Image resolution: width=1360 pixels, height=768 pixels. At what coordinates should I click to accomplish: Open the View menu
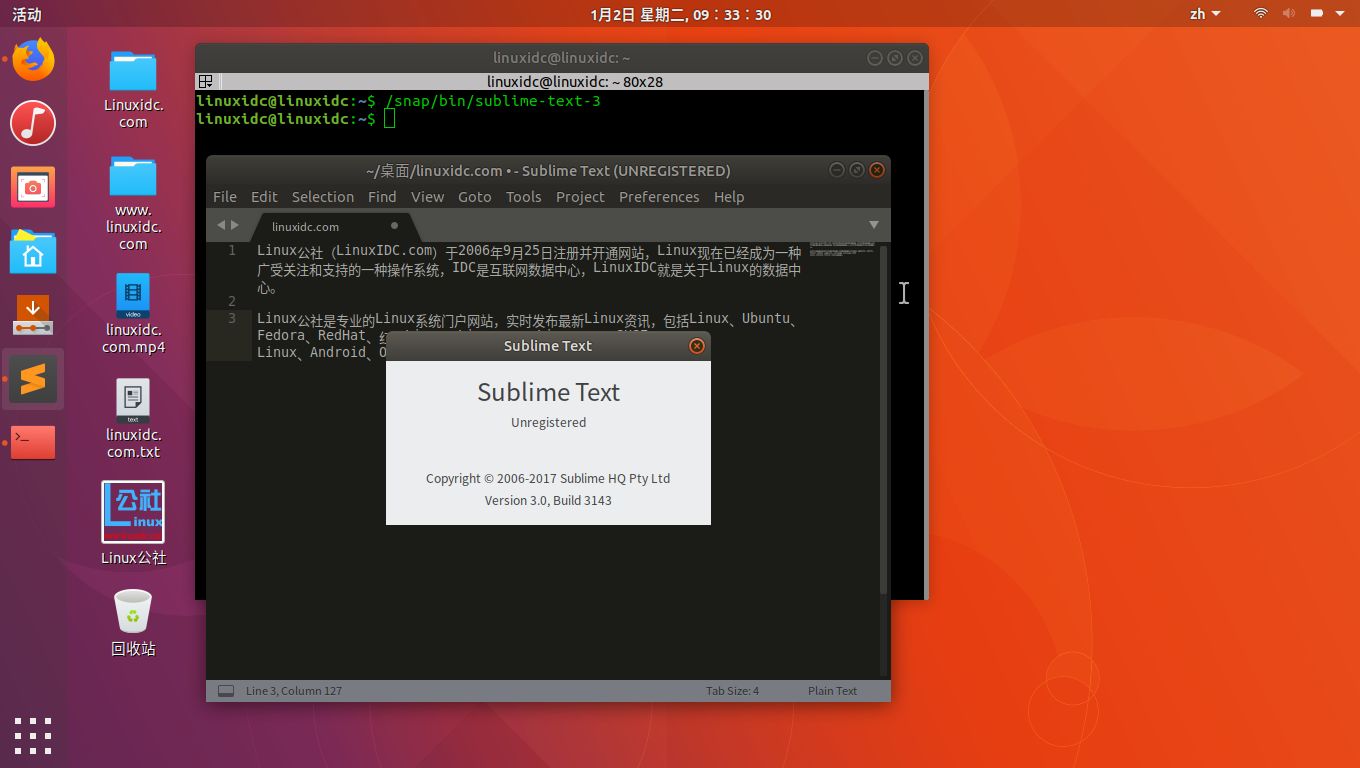coord(427,197)
